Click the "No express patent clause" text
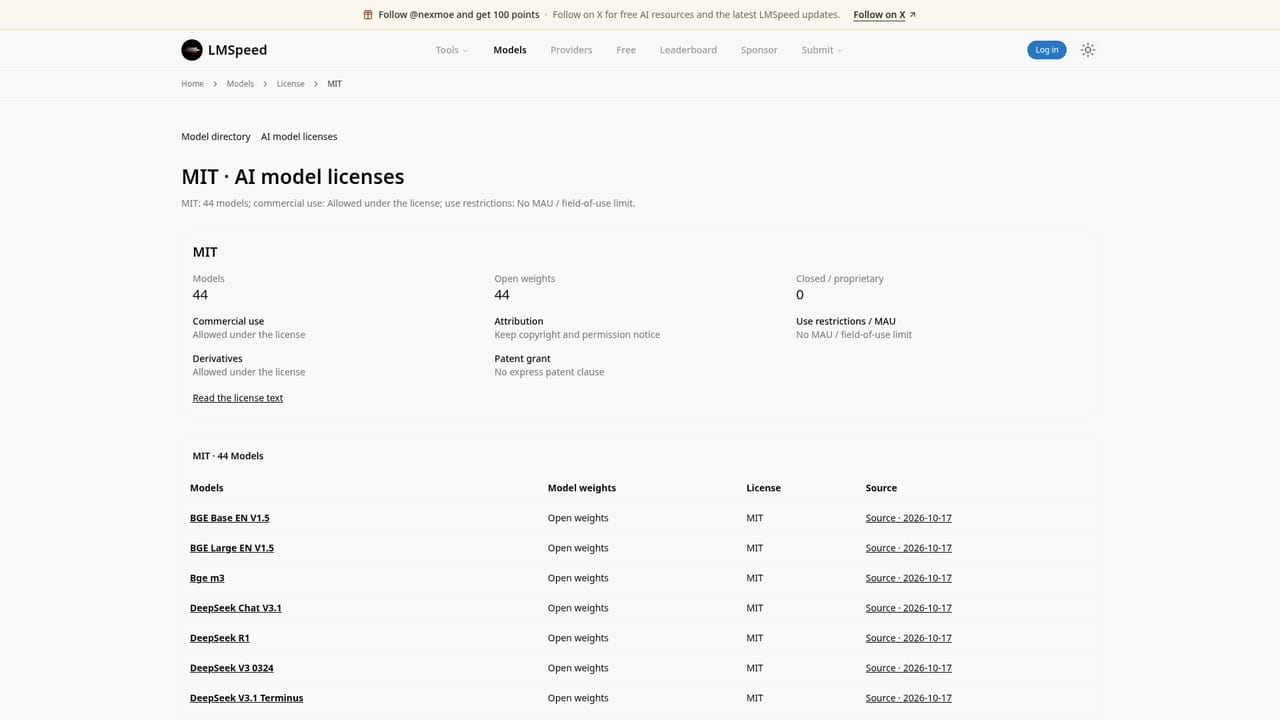This screenshot has width=1280, height=720. [x=549, y=372]
